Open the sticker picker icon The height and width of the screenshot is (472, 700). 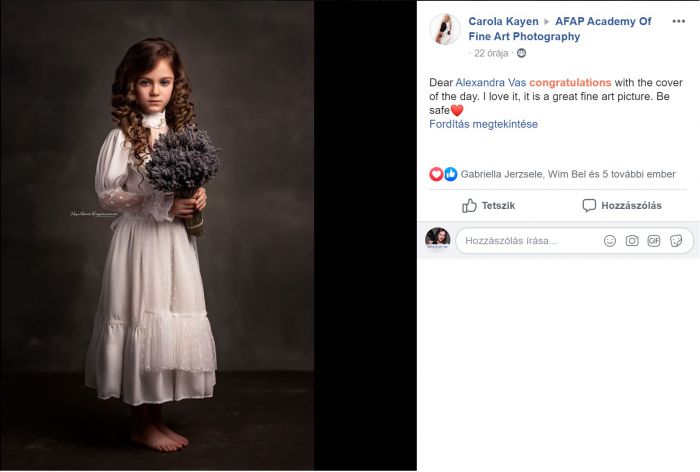tap(676, 241)
